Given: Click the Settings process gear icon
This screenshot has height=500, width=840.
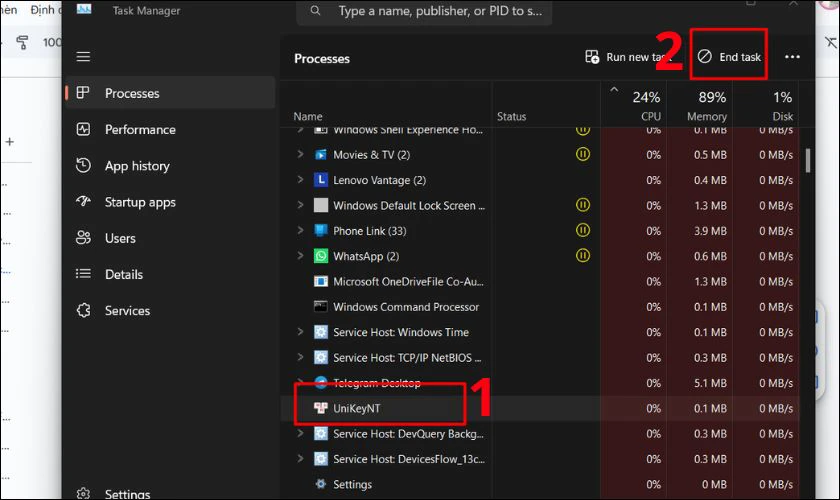Looking at the screenshot, I should (x=320, y=484).
